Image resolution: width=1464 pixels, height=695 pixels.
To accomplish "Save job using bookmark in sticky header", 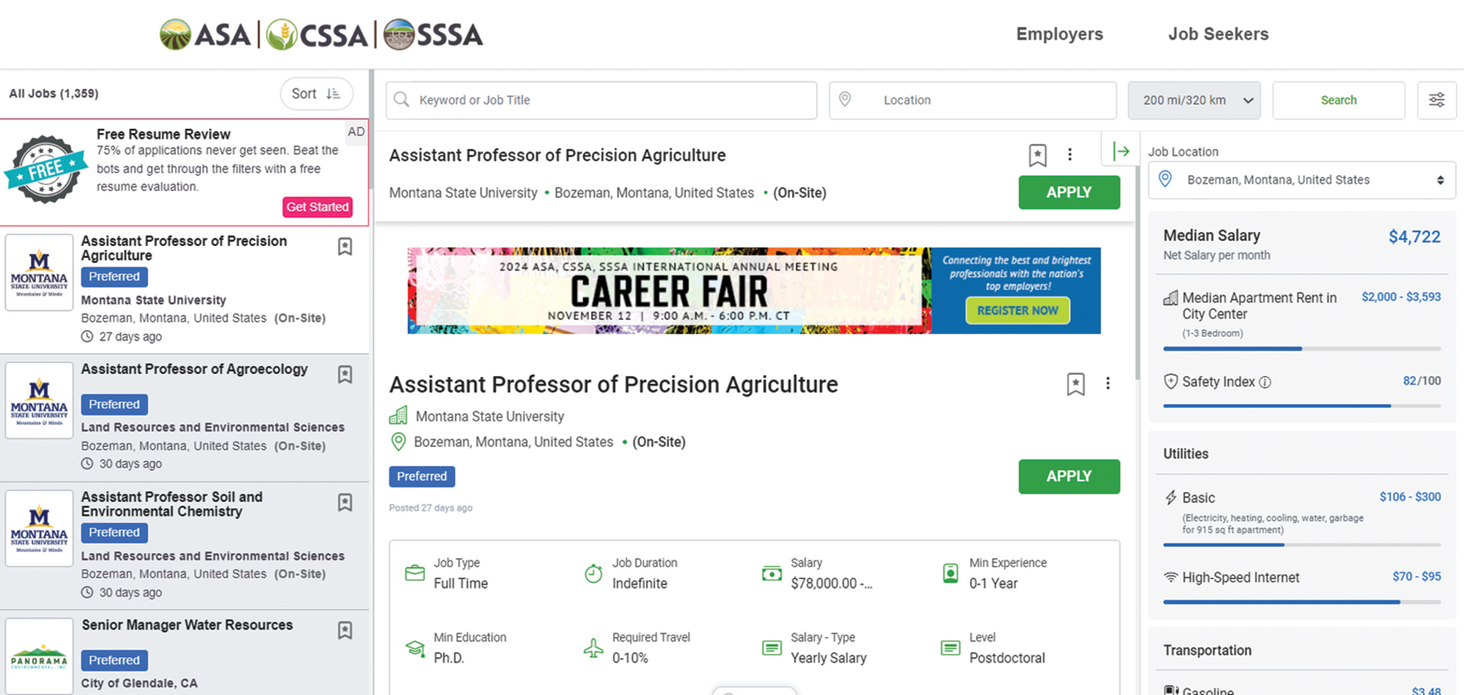I will [x=1038, y=155].
